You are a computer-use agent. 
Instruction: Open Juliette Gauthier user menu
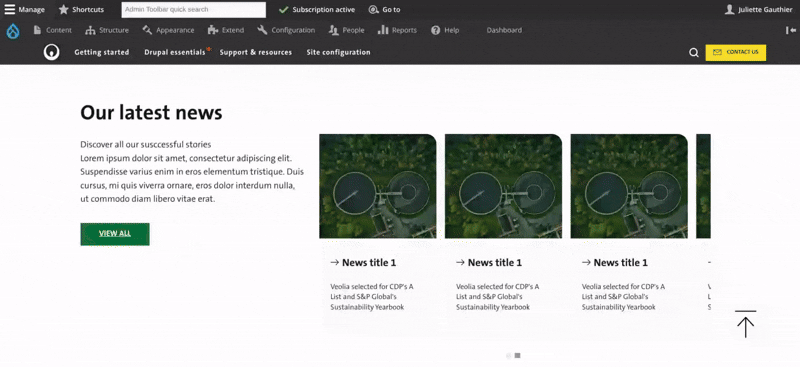759,10
